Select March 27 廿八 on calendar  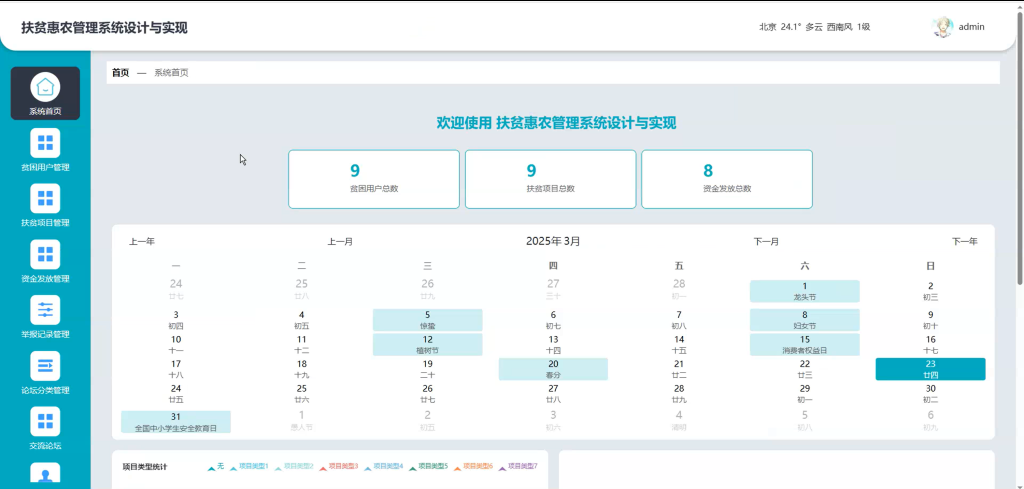553,394
